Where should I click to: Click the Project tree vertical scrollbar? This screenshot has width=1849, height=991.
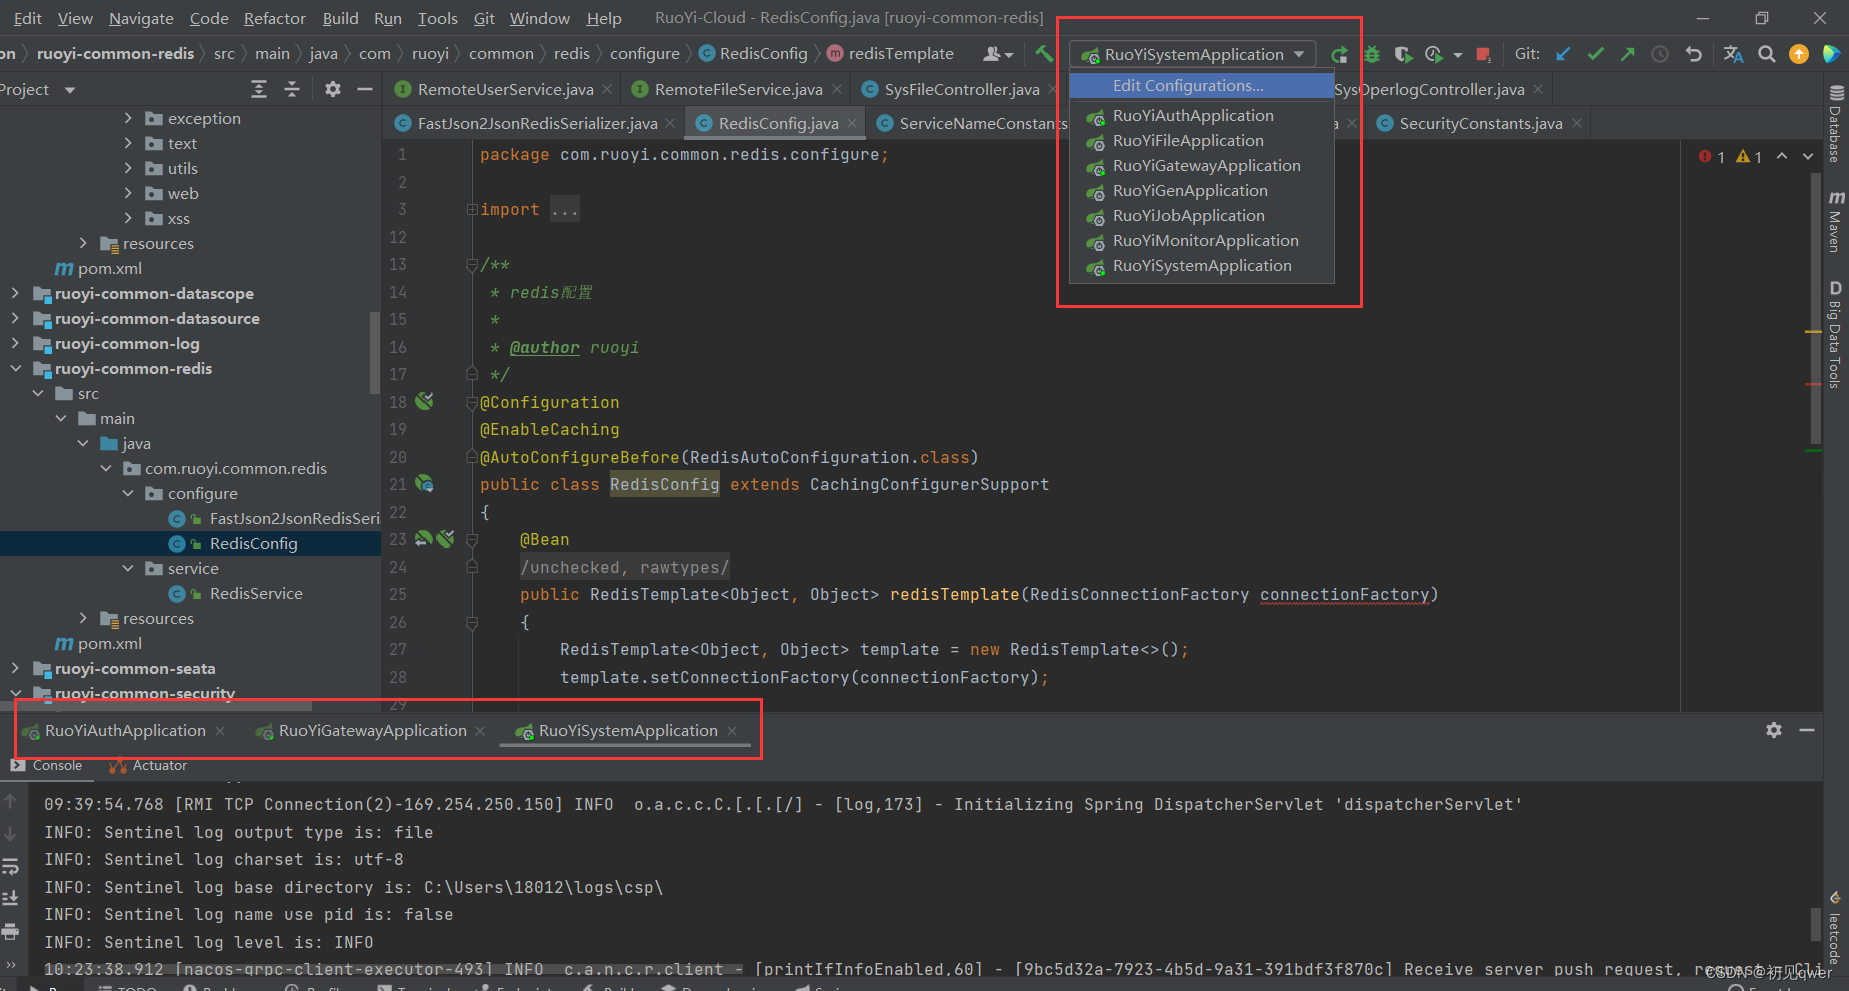(375, 352)
